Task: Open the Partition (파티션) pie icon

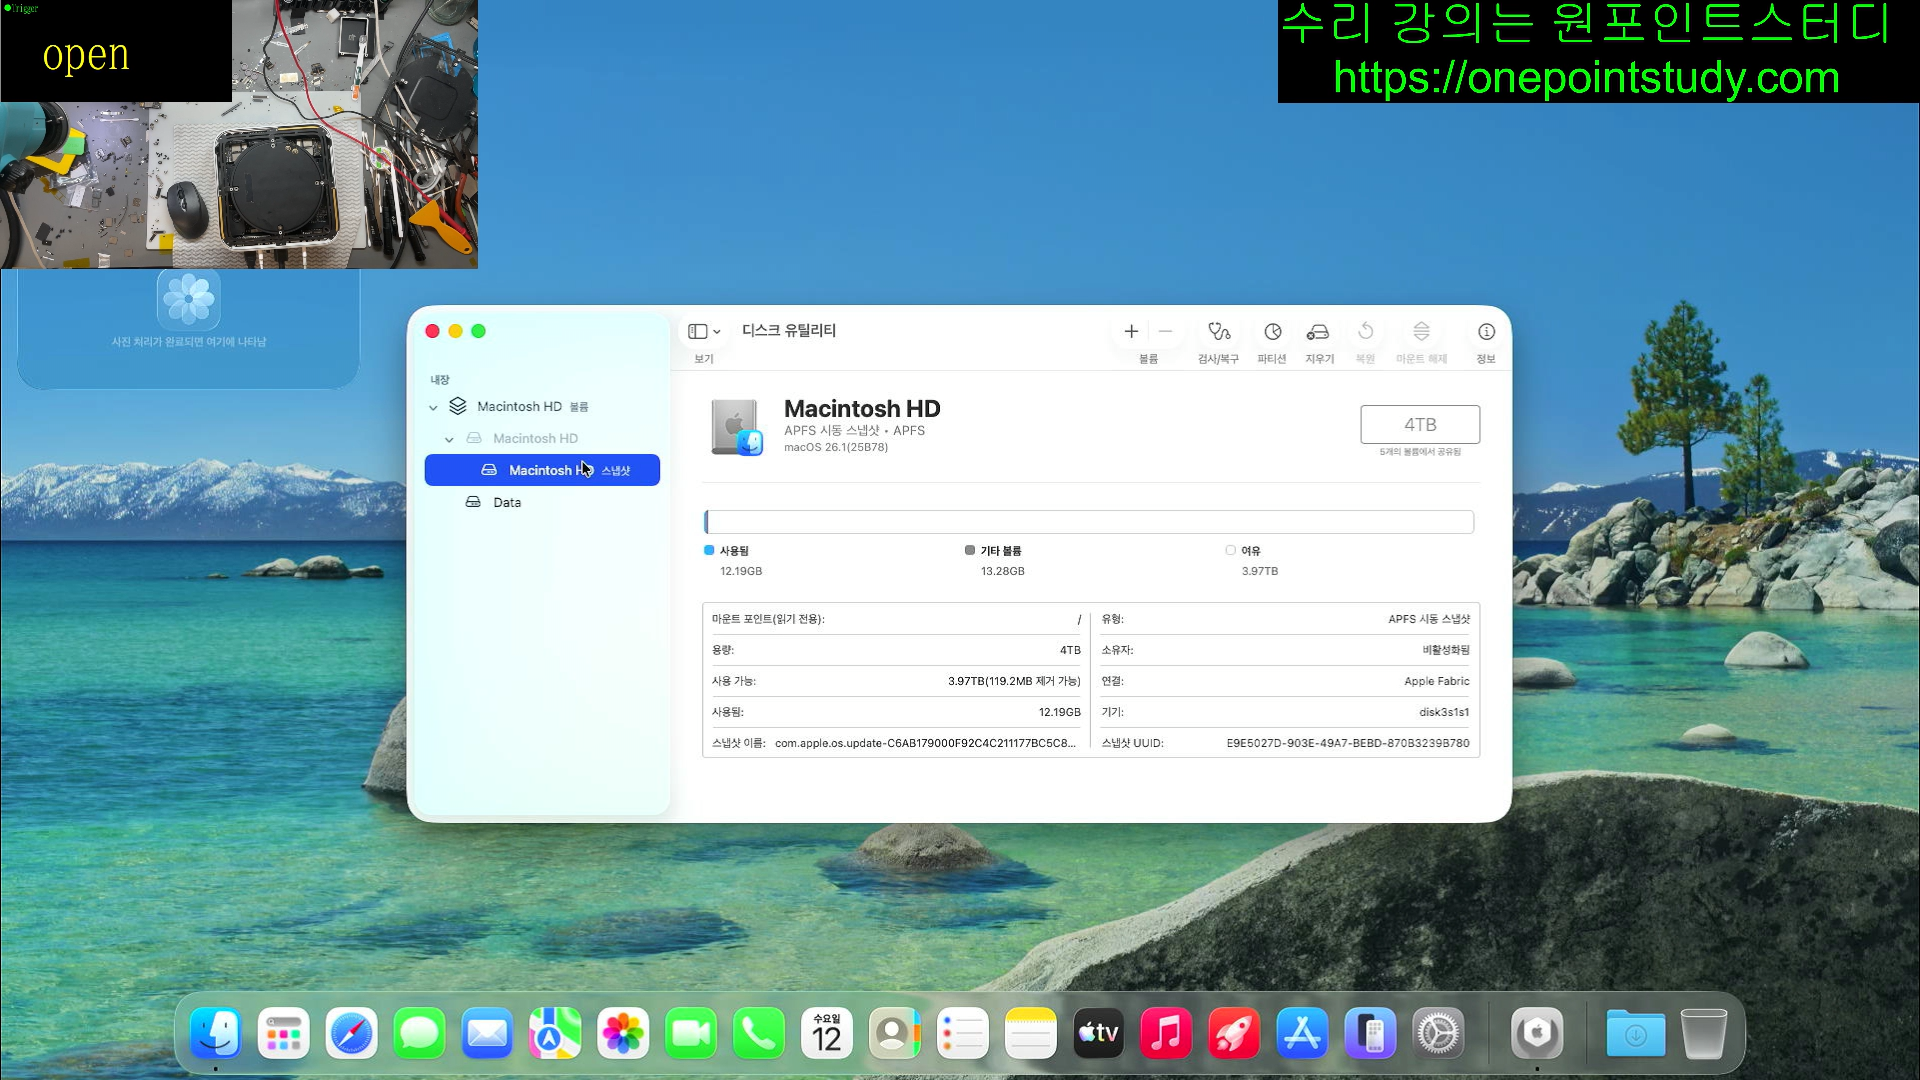Action: (1272, 332)
